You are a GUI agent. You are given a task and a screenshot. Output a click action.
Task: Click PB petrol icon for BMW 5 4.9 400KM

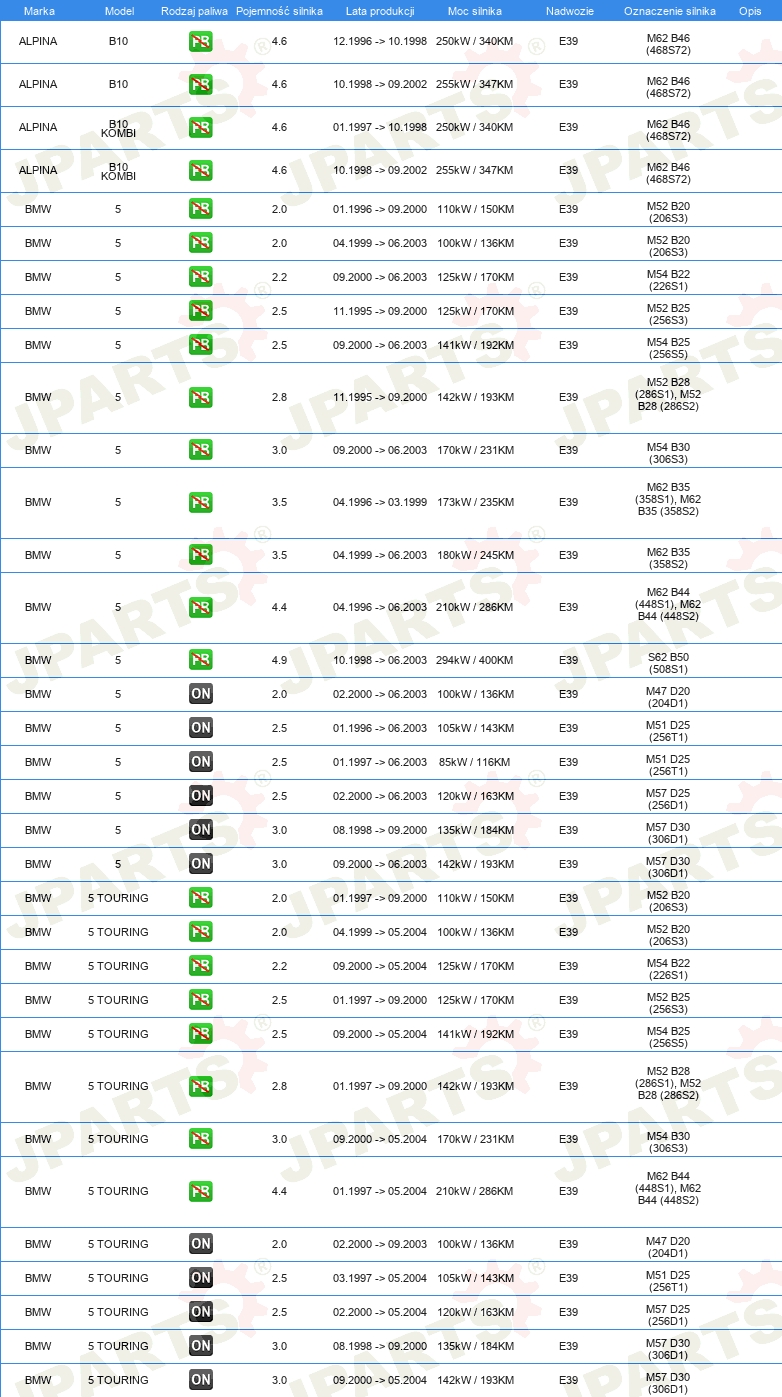tap(200, 660)
